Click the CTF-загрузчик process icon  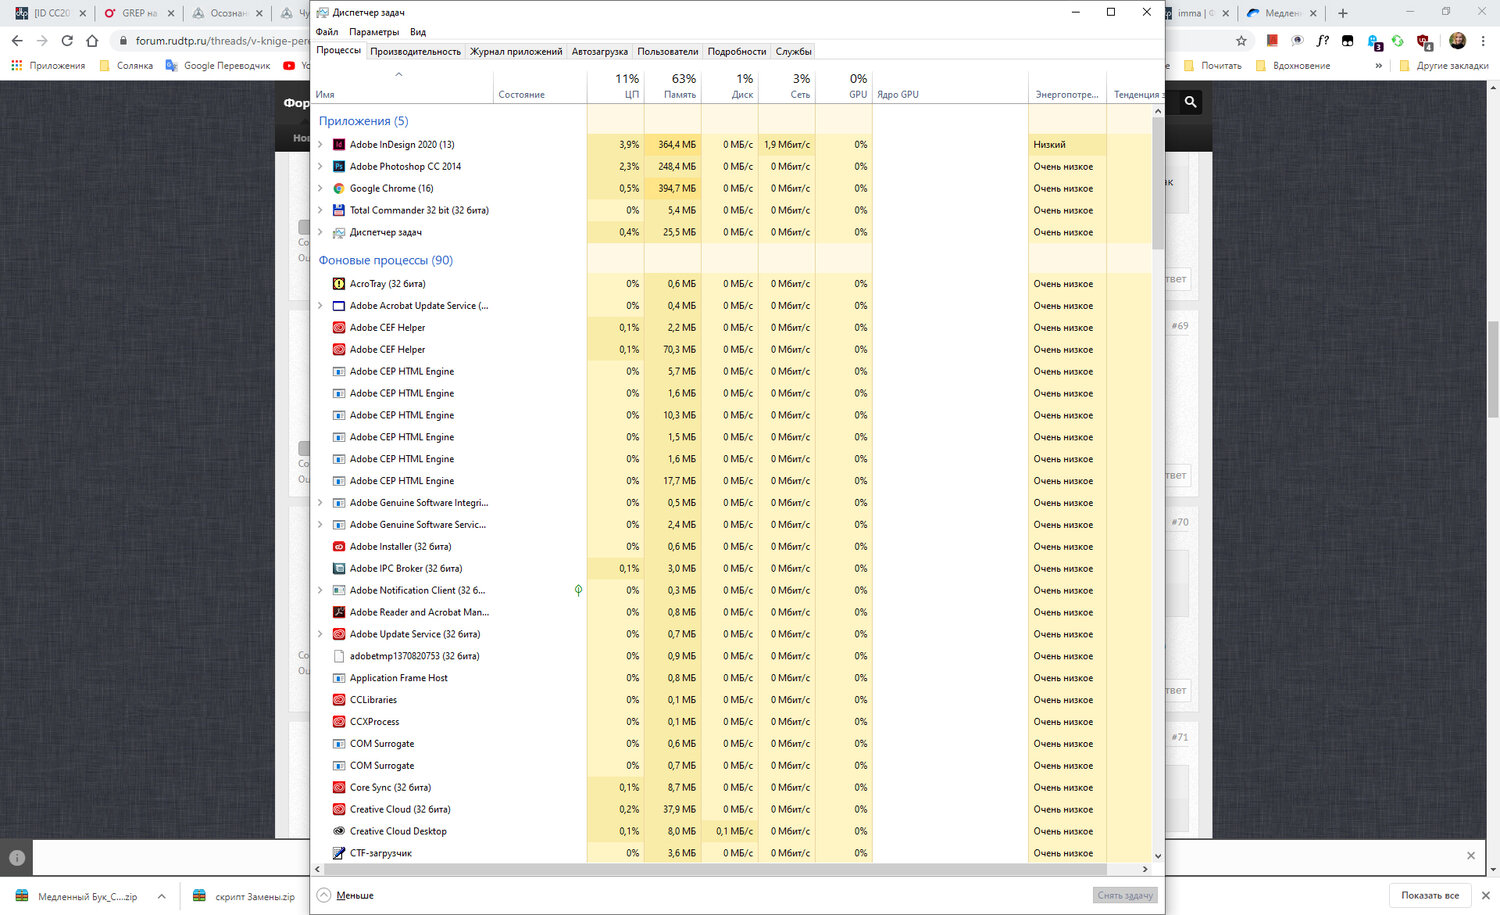point(339,853)
